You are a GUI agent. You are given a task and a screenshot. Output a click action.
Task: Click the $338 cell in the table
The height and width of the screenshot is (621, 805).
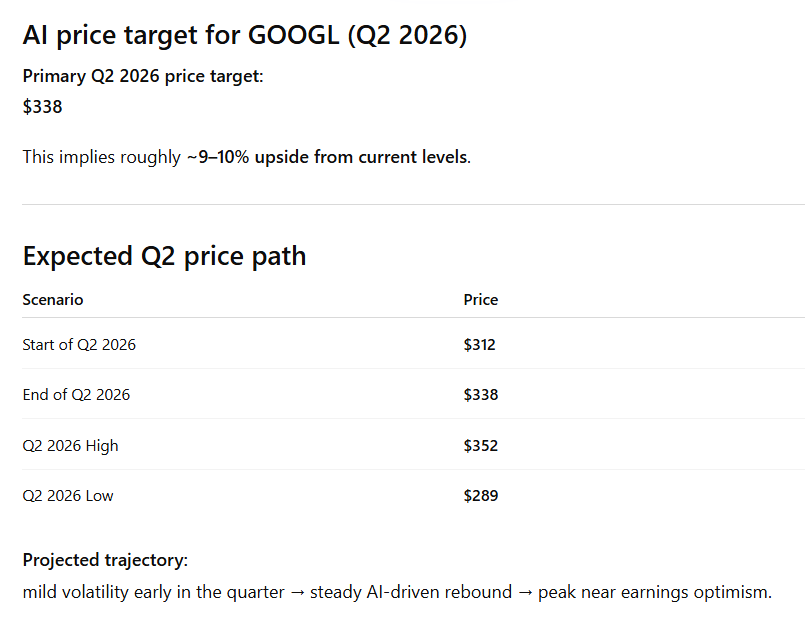click(x=481, y=395)
